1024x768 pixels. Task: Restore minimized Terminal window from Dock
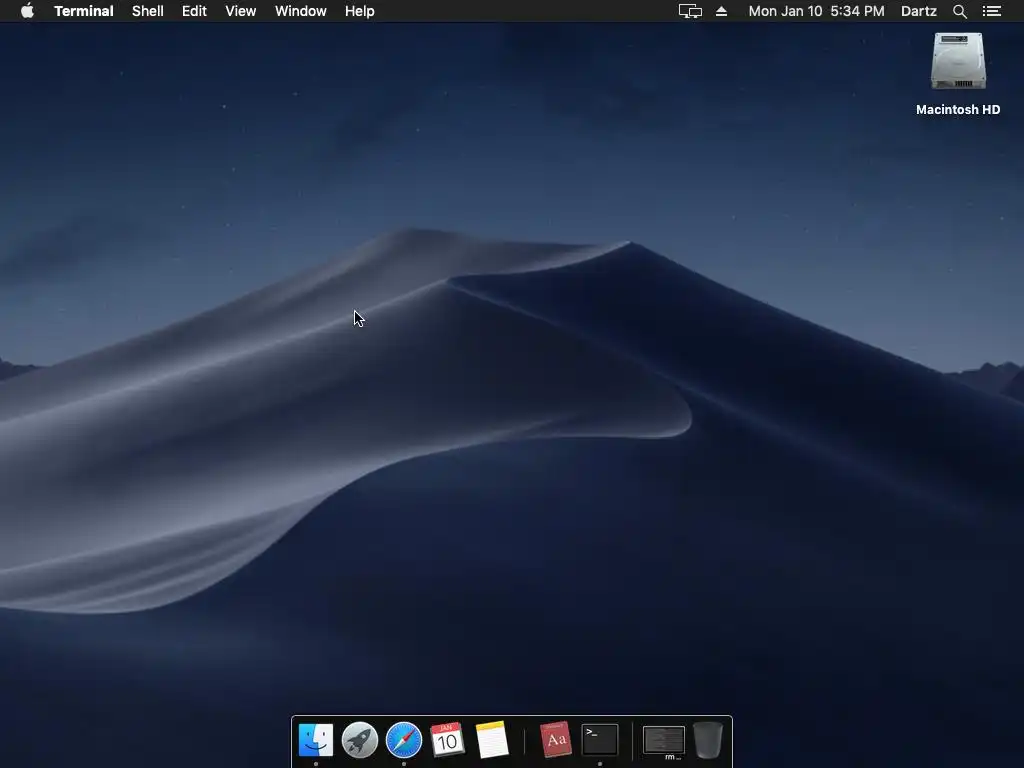pyautogui.click(x=664, y=741)
